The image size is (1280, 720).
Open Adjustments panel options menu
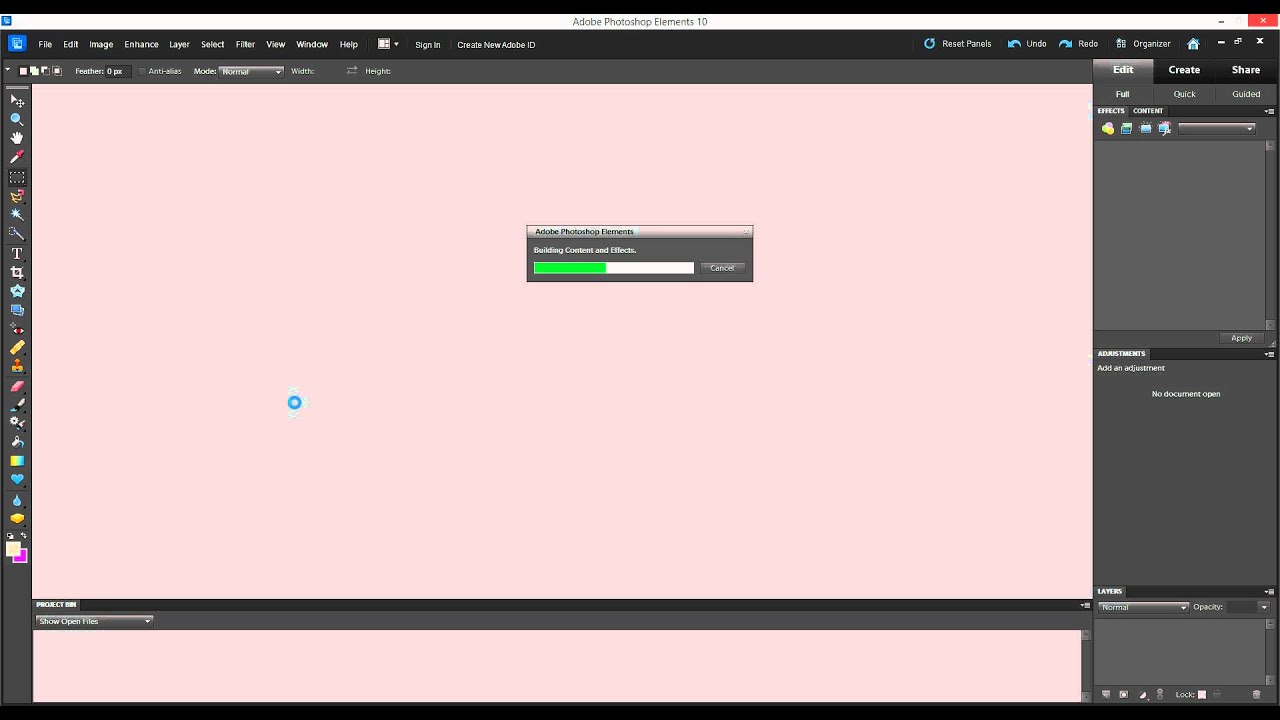(x=1269, y=354)
